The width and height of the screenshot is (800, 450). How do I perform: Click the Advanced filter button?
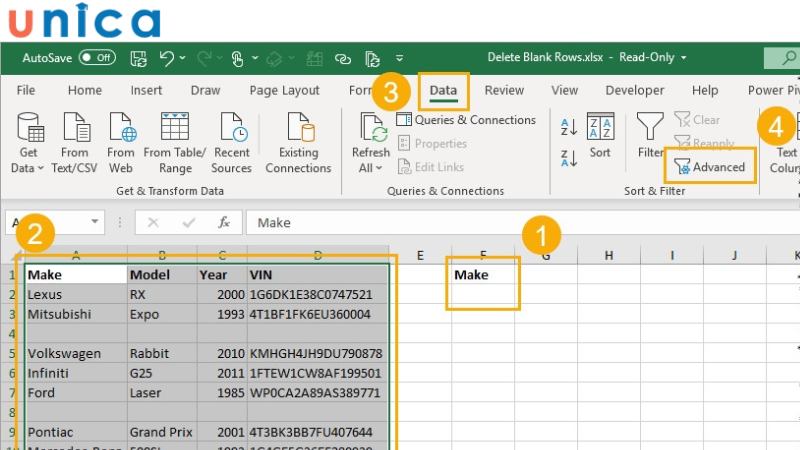pos(711,167)
